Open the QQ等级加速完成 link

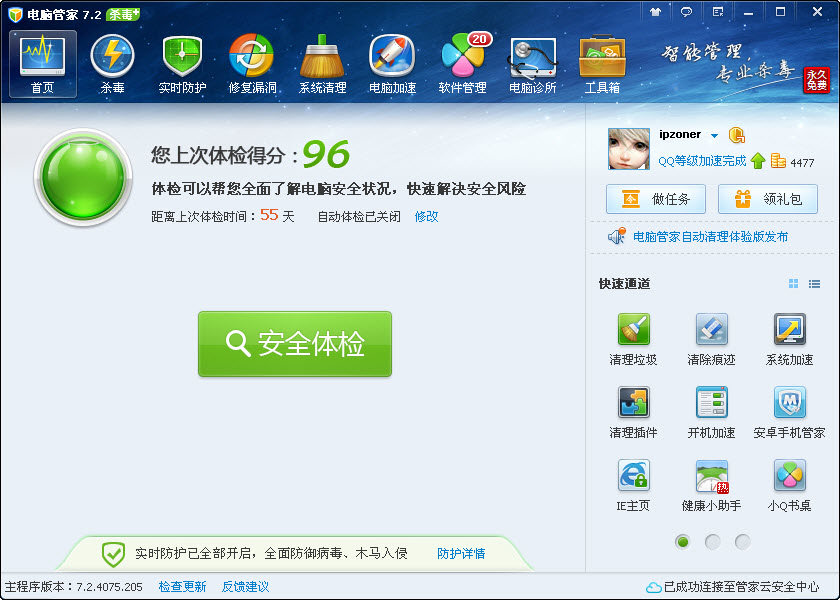click(702, 161)
